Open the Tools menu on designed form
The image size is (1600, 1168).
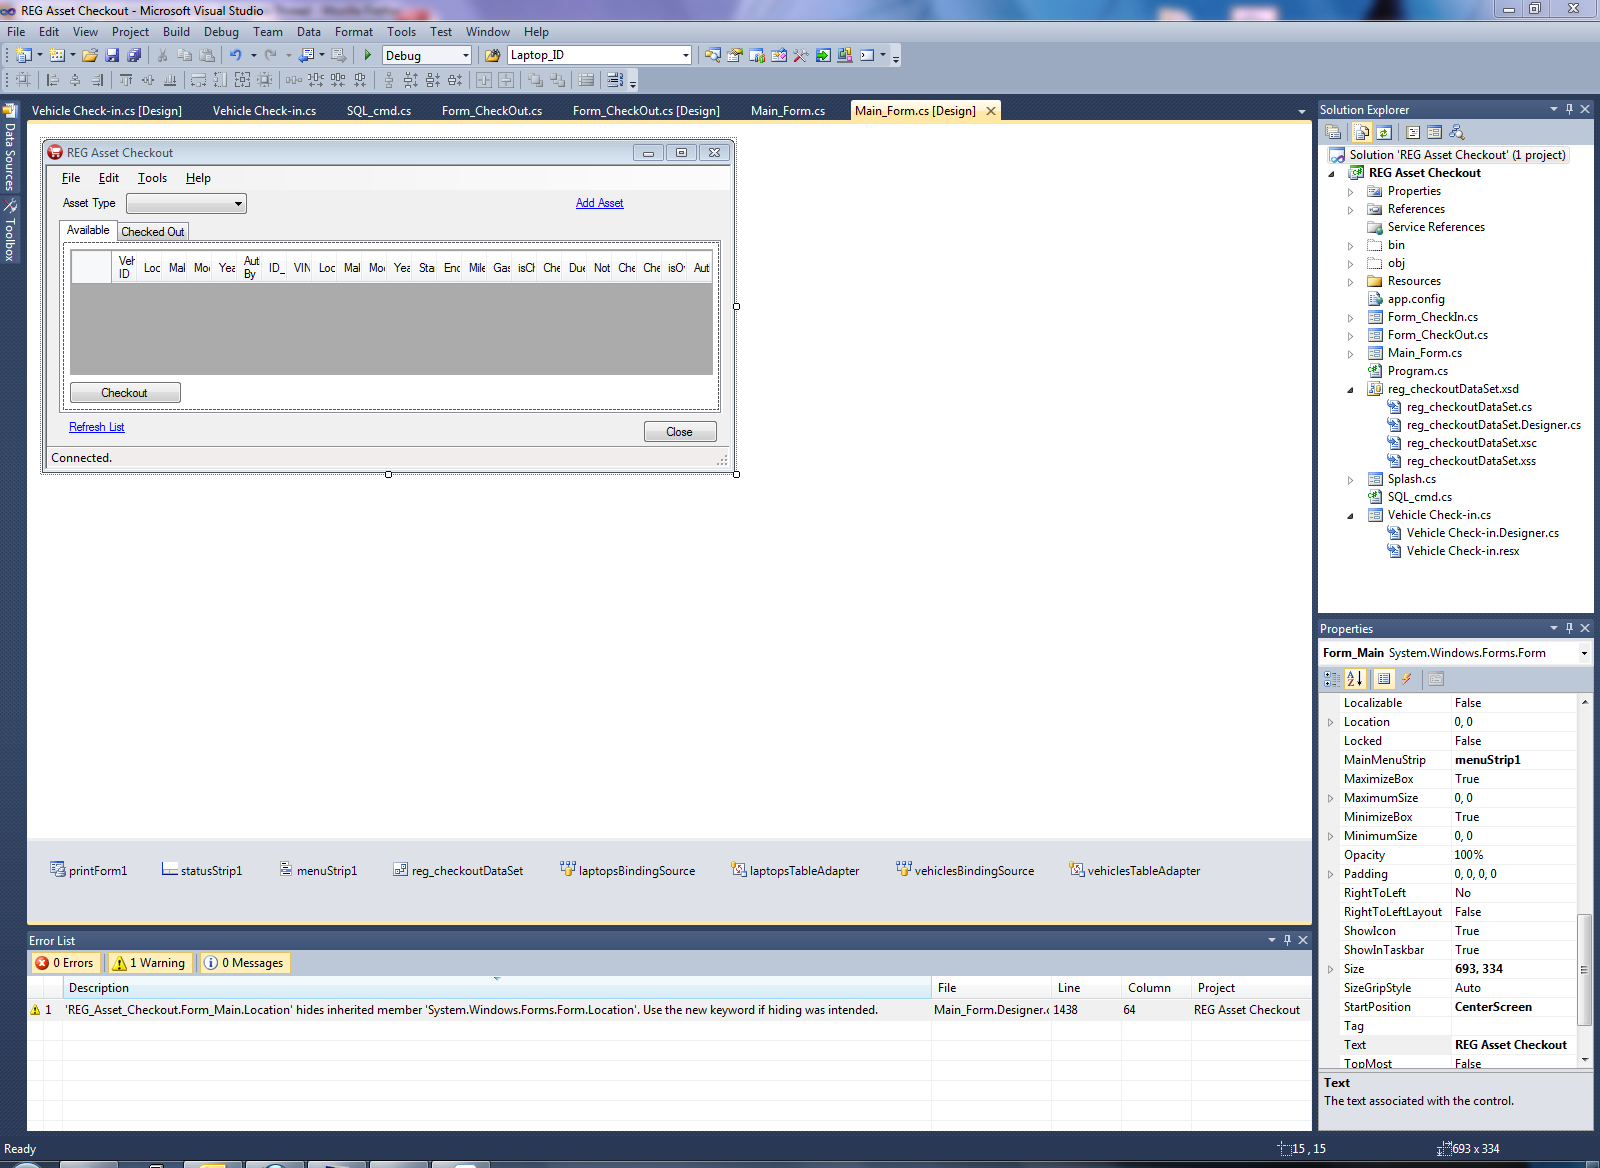[152, 178]
